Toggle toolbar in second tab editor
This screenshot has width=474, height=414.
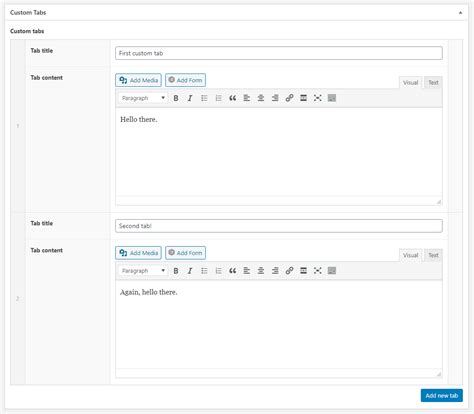tap(332, 271)
